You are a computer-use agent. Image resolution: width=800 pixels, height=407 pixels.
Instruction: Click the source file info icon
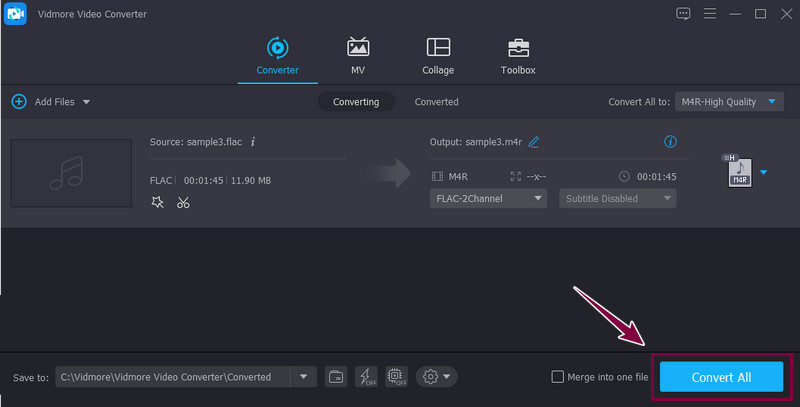(x=253, y=142)
